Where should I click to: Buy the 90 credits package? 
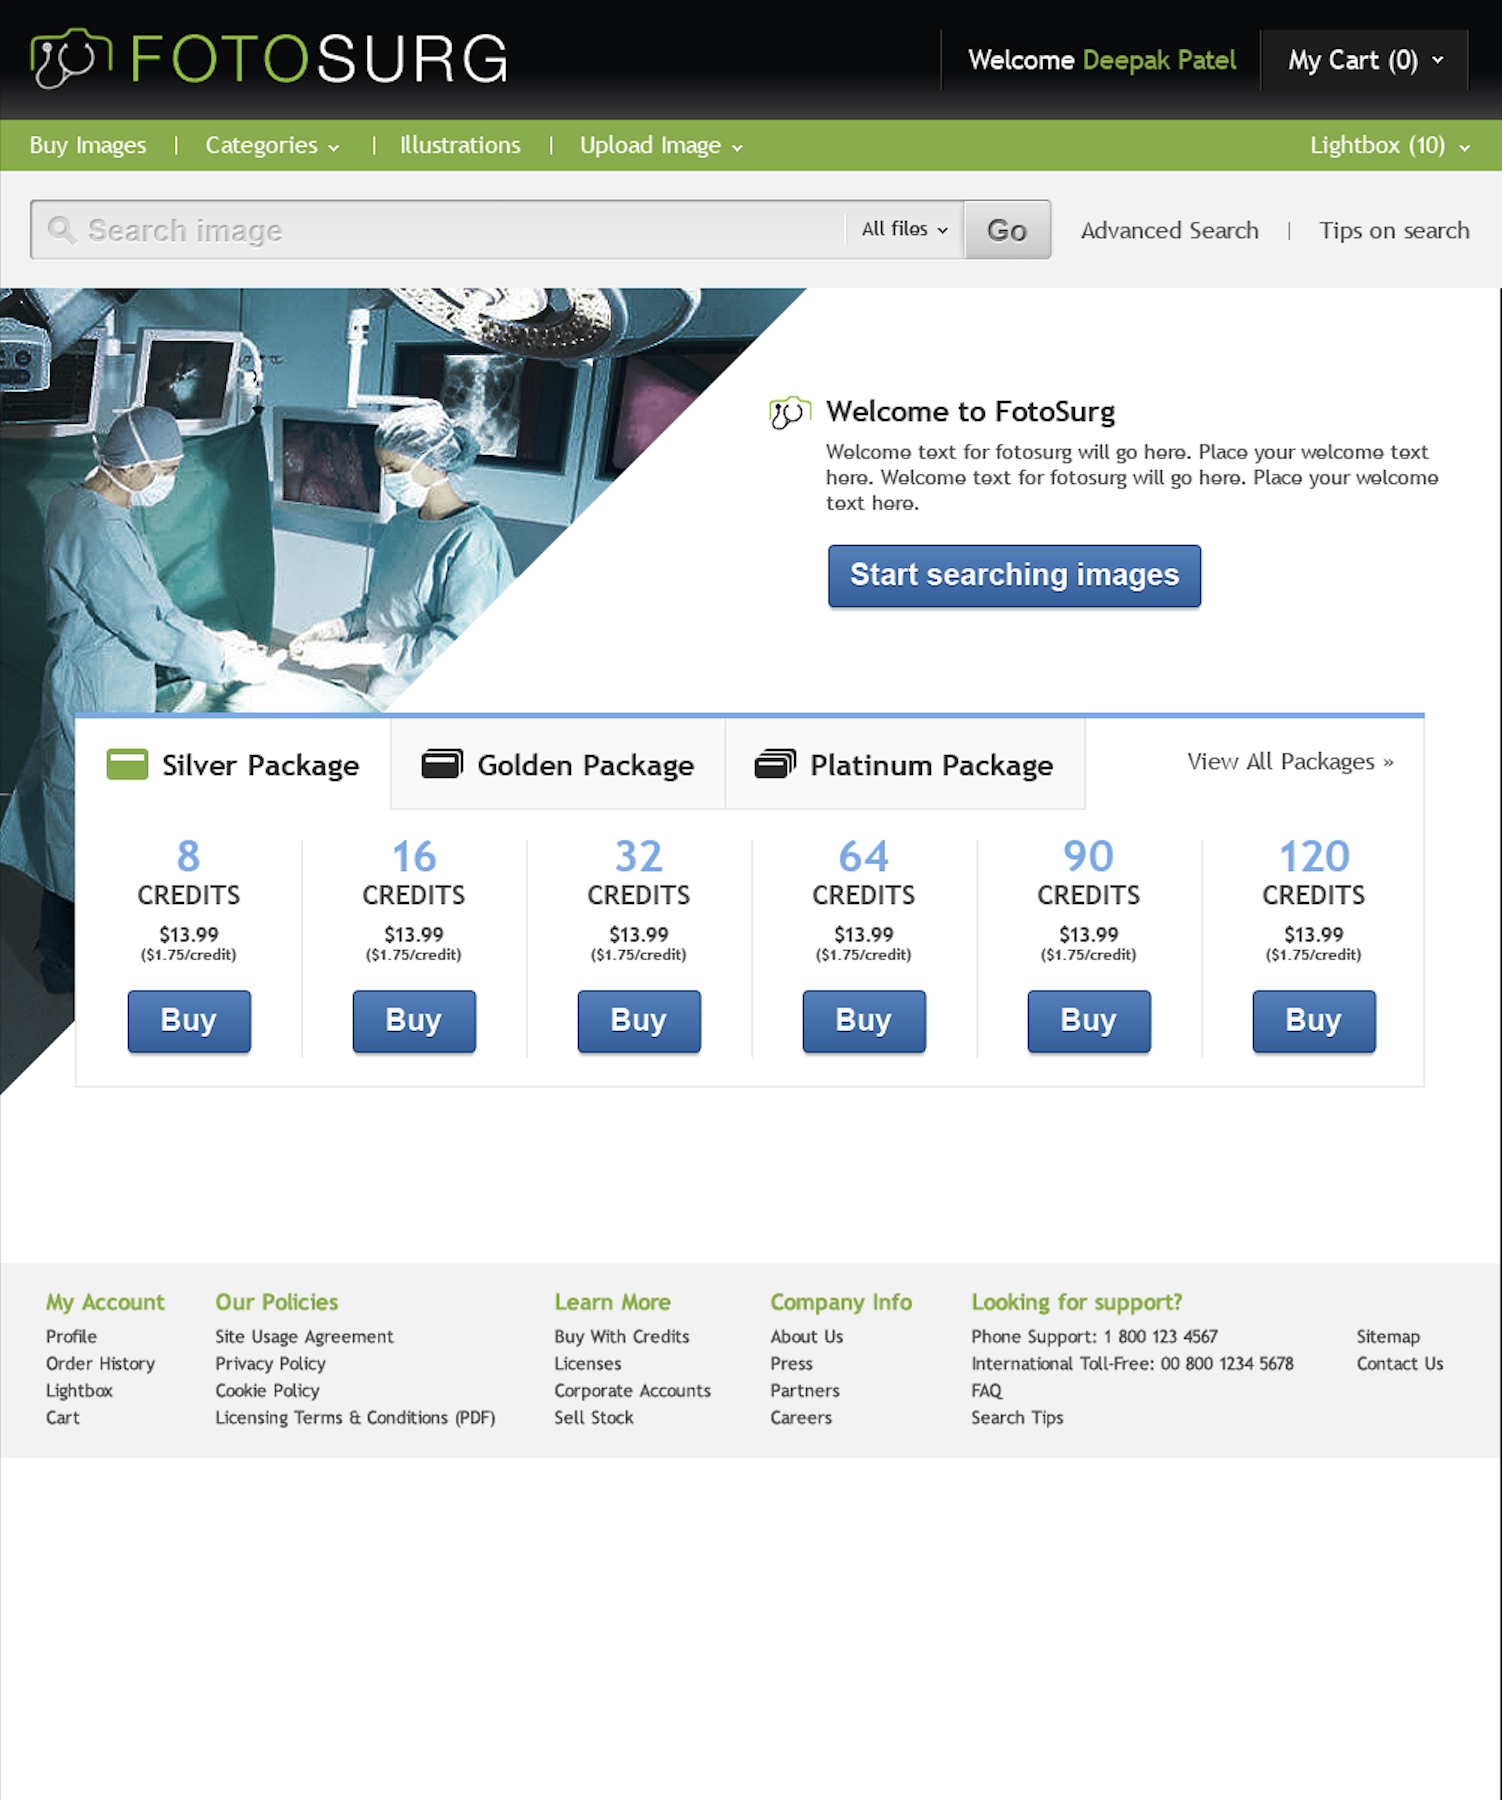tap(1089, 1021)
